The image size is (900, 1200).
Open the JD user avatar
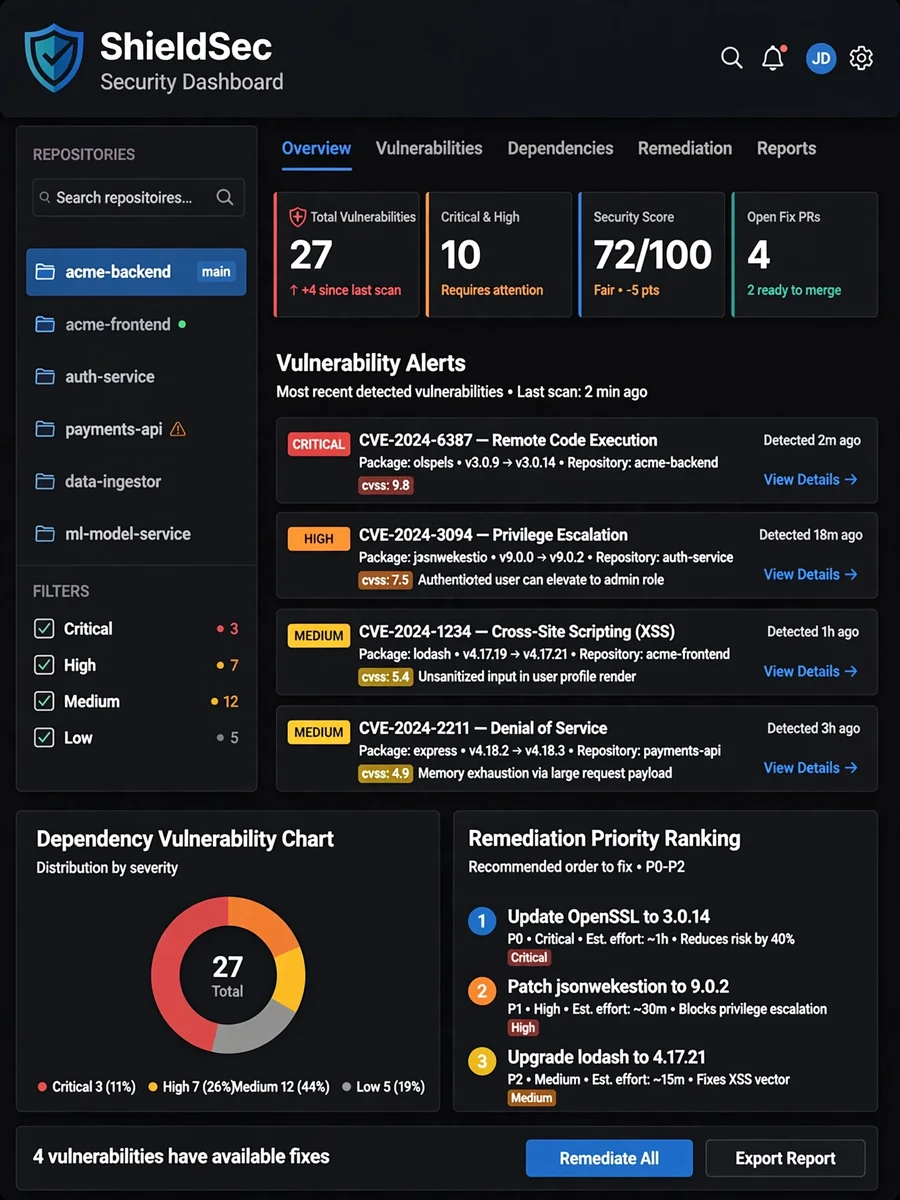pos(821,58)
